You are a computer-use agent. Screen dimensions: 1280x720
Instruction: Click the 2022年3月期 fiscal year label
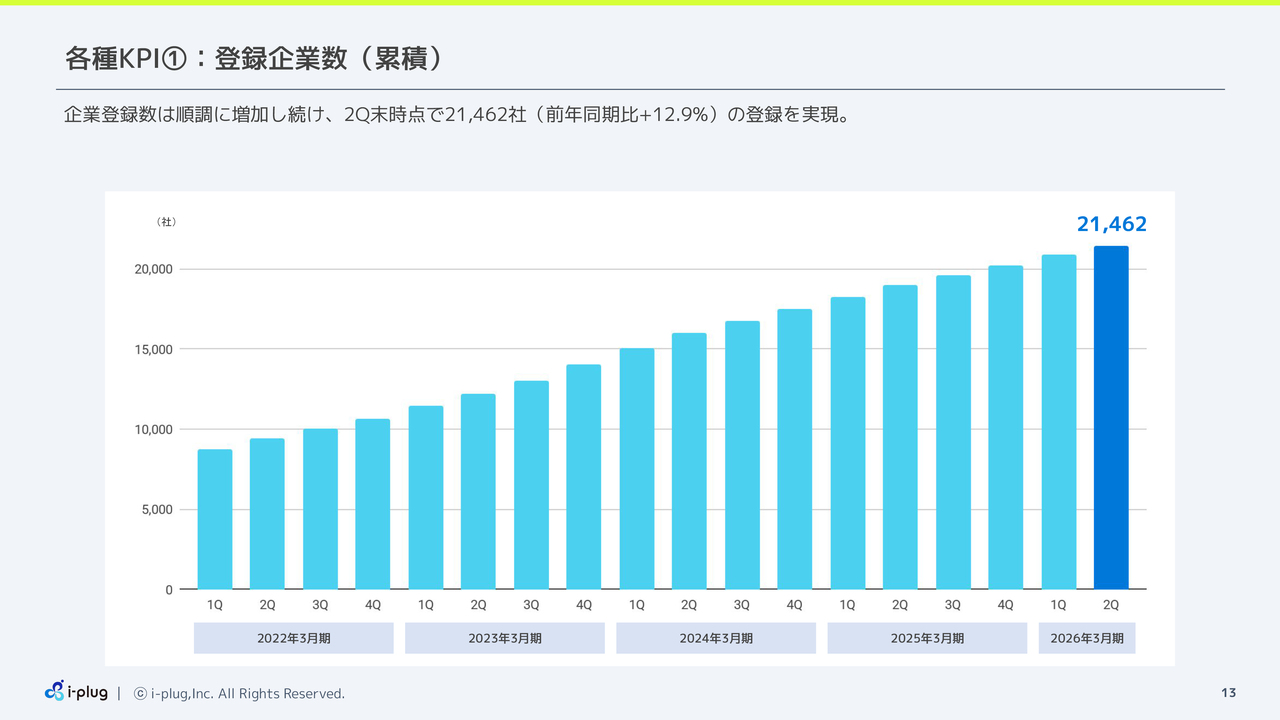[293, 638]
